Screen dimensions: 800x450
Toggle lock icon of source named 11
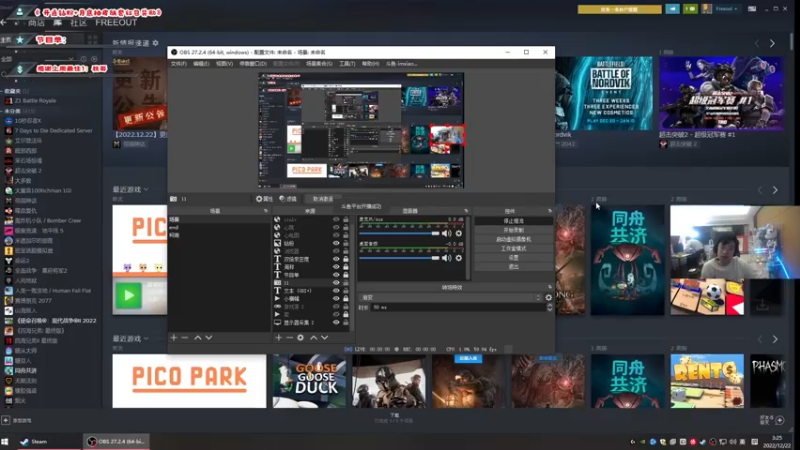tap(346, 283)
